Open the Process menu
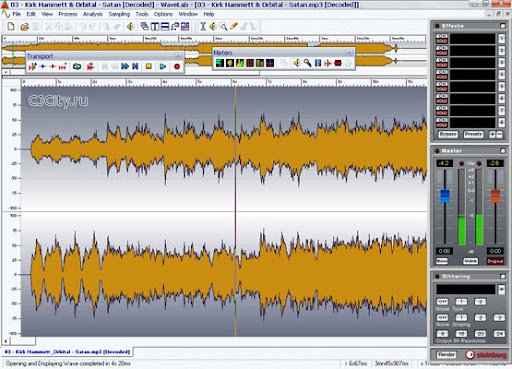Screen dimensions: 512x369 coord(68,14)
